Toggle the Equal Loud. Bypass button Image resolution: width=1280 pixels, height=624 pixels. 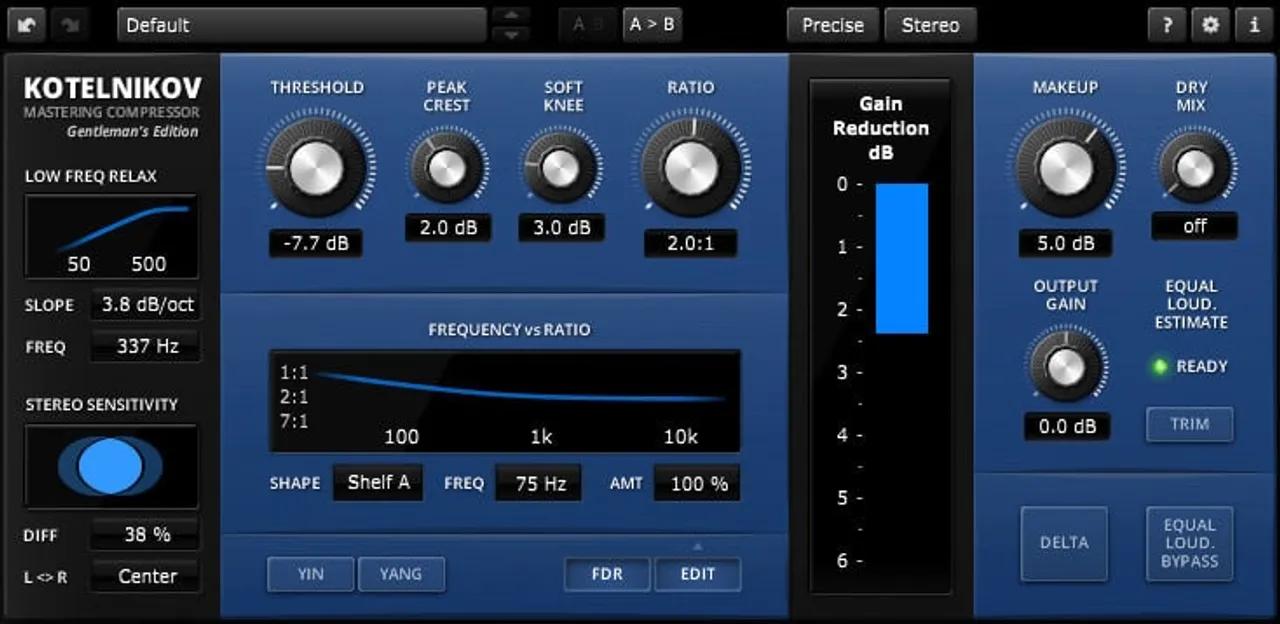1190,543
